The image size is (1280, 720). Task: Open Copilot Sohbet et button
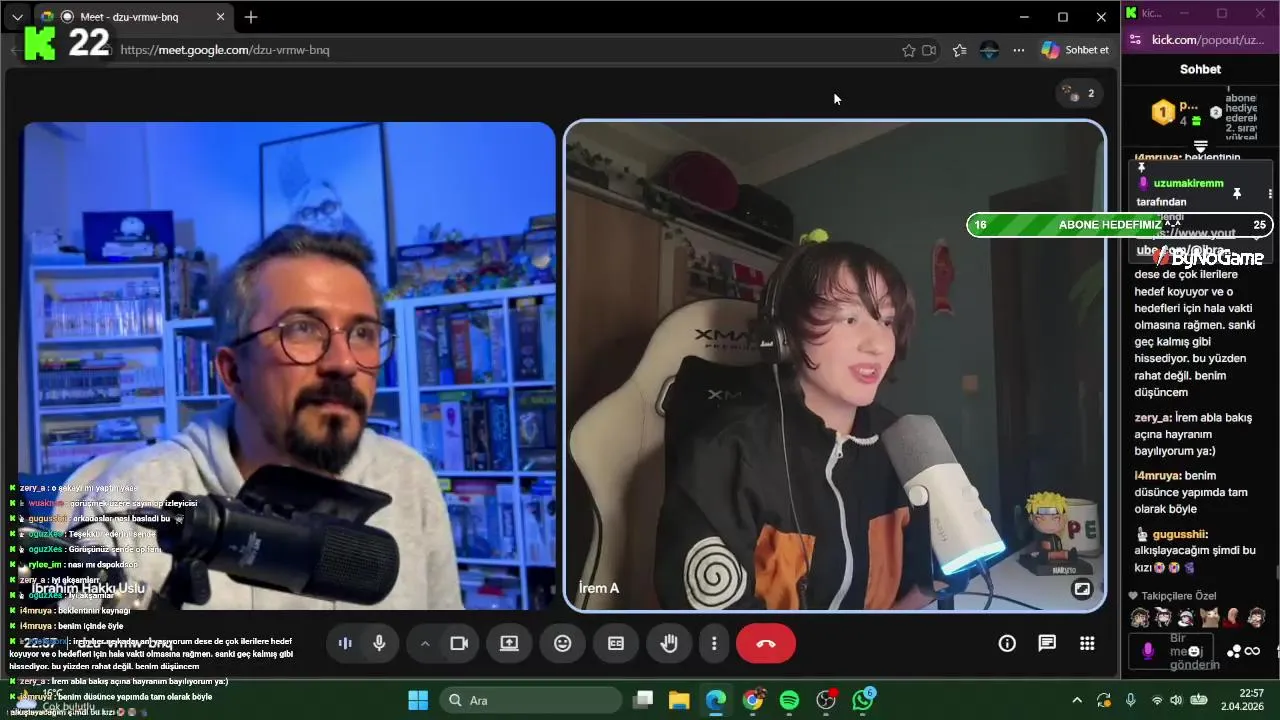click(x=1076, y=50)
